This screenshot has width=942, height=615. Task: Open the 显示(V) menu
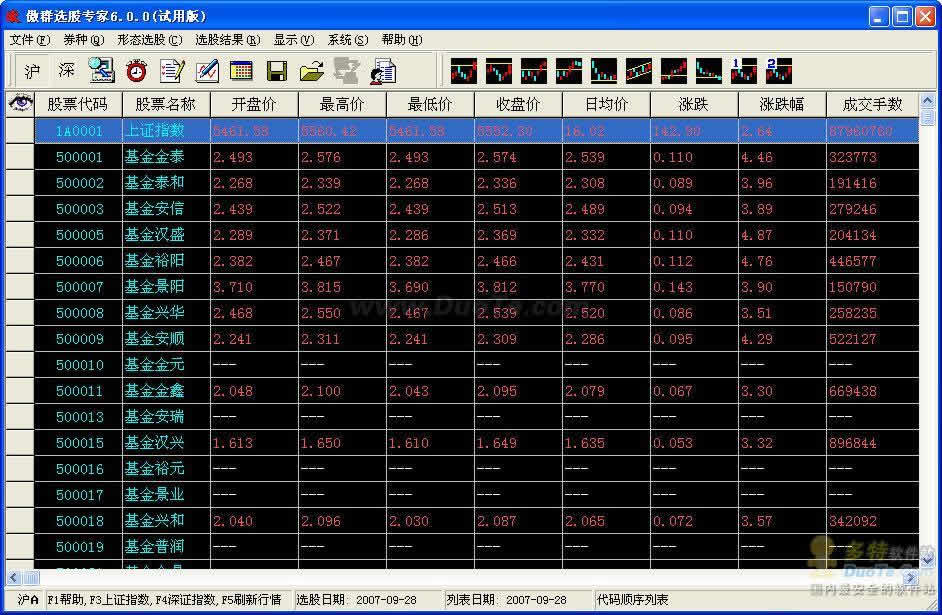tap(294, 40)
